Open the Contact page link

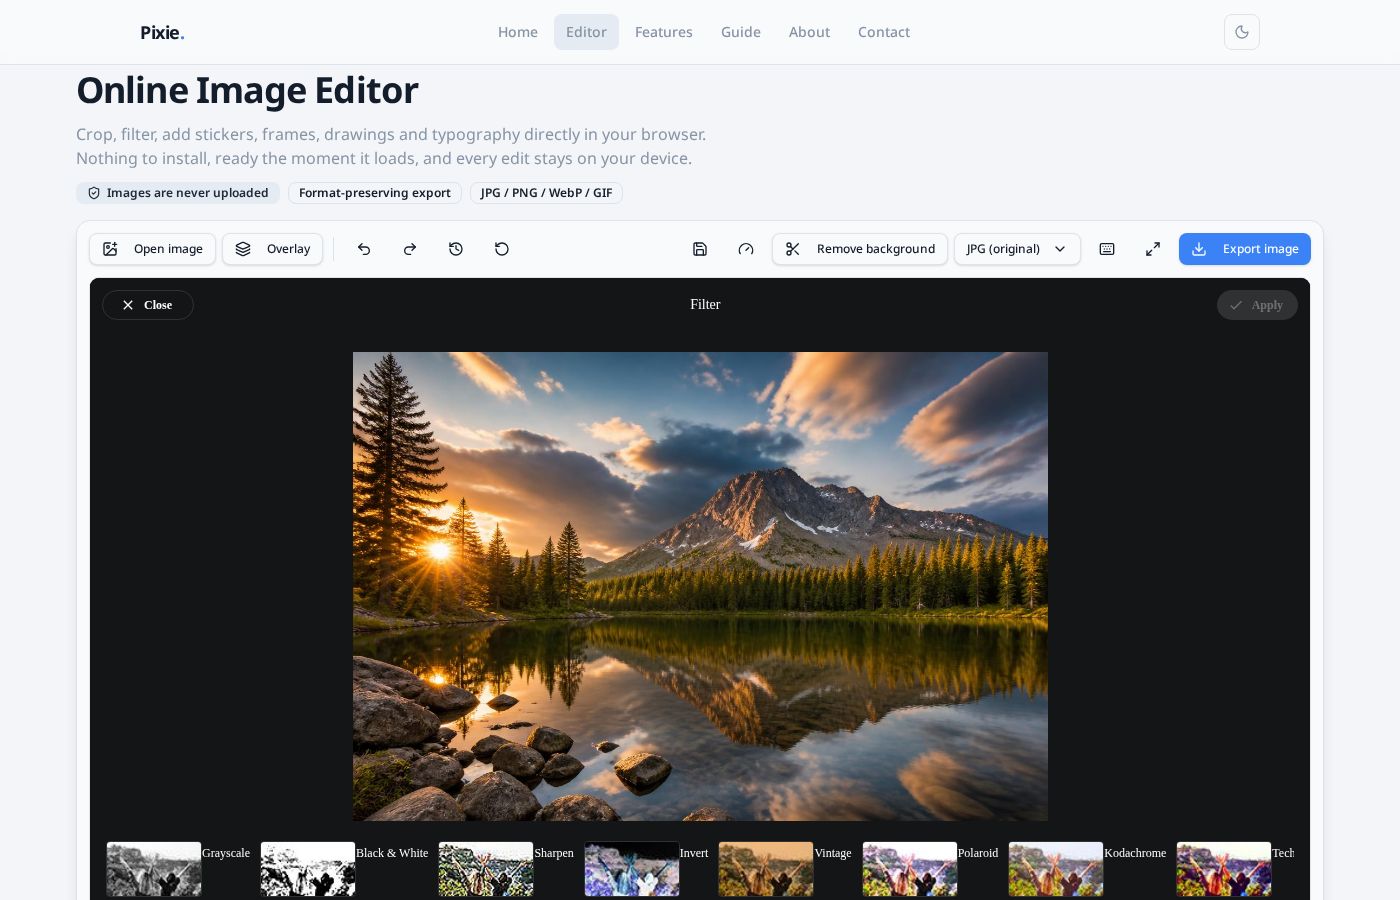tap(884, 32)
